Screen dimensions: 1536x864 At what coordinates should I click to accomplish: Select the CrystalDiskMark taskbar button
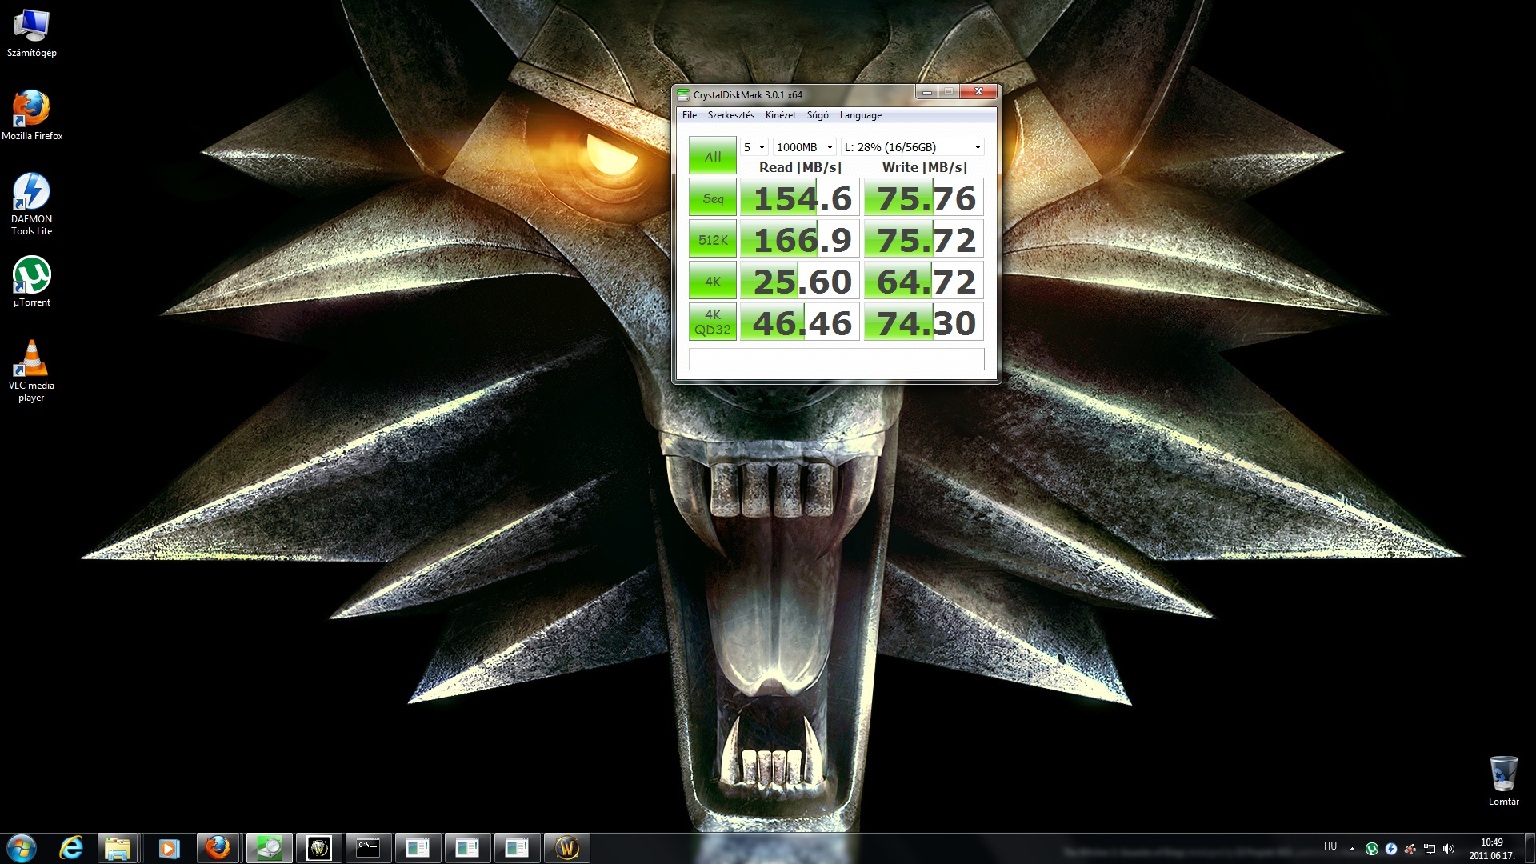(x=268, y=848)
